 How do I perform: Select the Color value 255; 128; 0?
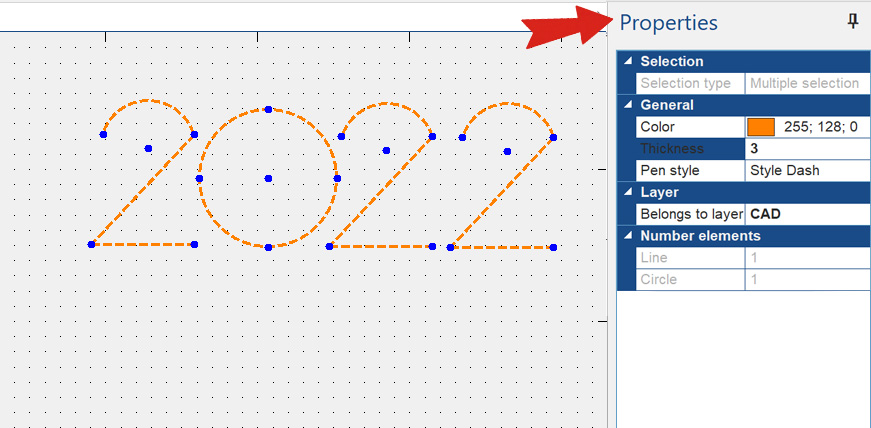820,127
